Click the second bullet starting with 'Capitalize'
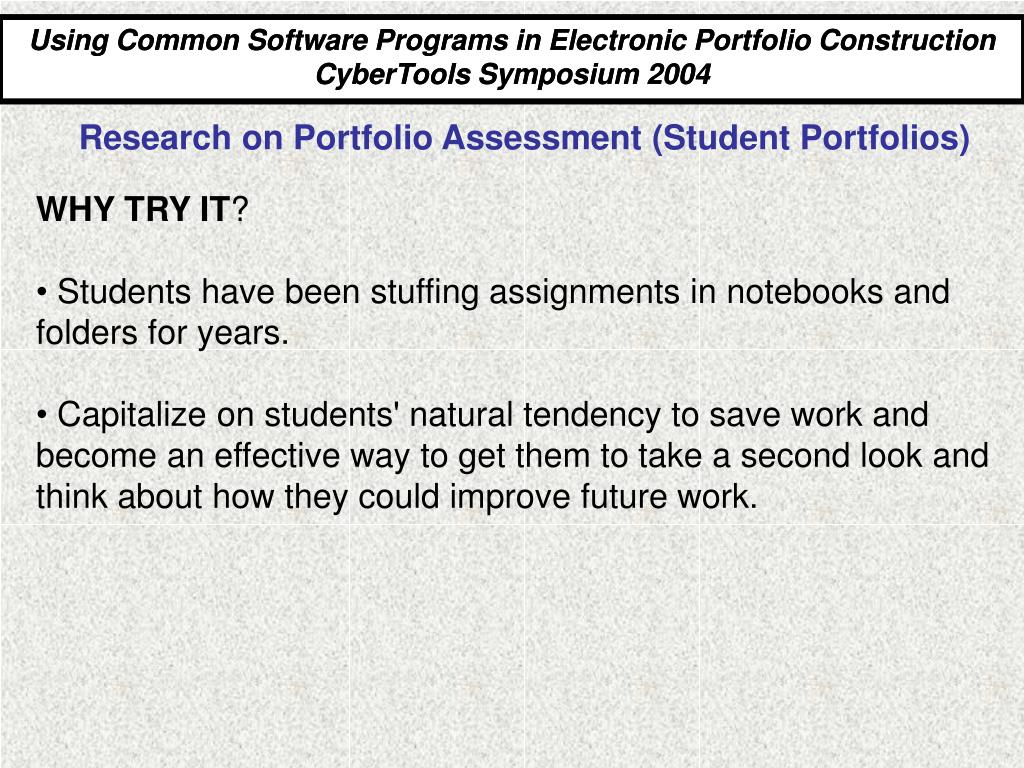The image size is (1024, 768). pos(513,455)
